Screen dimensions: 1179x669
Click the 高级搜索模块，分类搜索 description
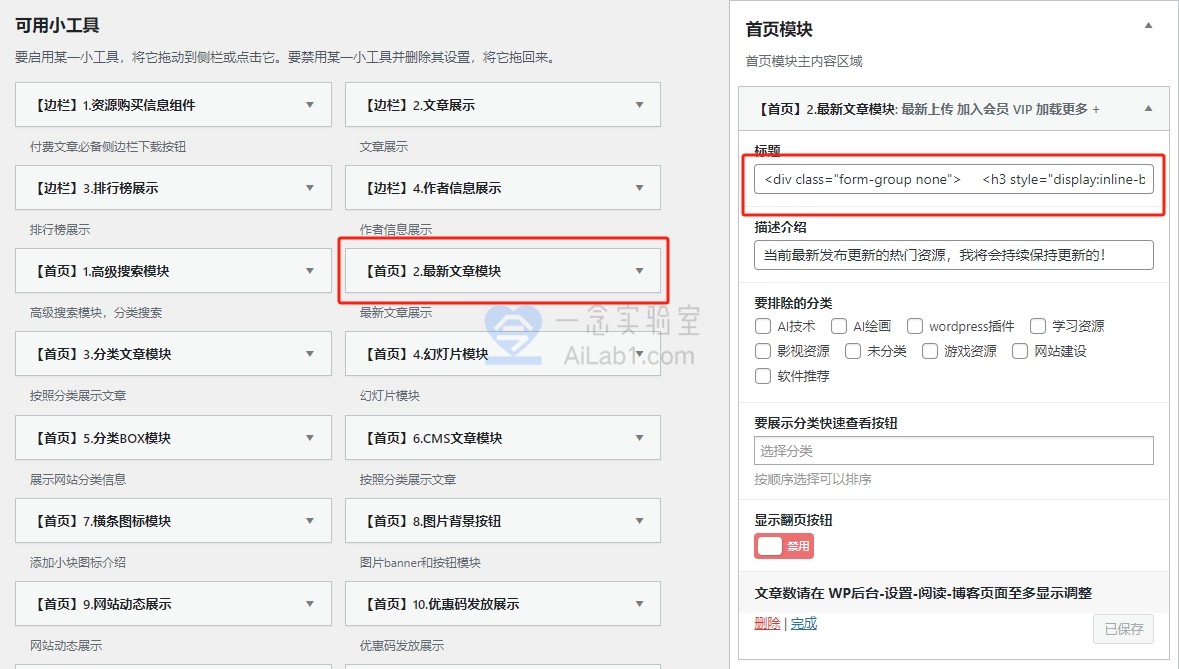[x=95, y=313]
